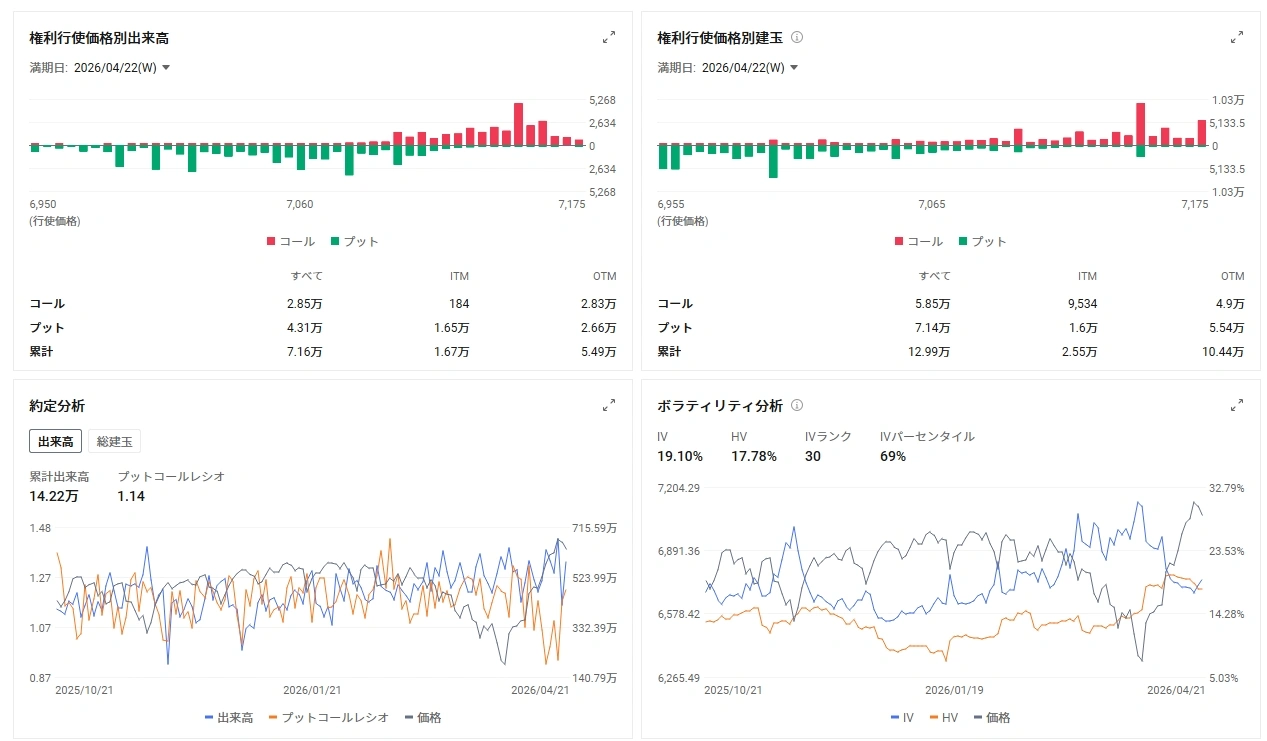Click the tallest red call bar in volume chart
The width and height of the screenshot is (1267, 741).
point(518,124)
